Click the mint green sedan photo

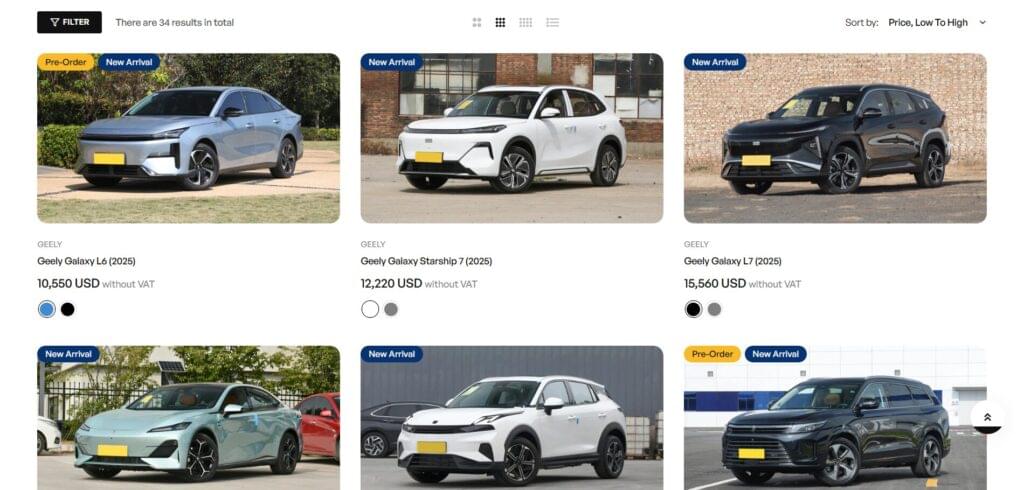tap(188, 418)
